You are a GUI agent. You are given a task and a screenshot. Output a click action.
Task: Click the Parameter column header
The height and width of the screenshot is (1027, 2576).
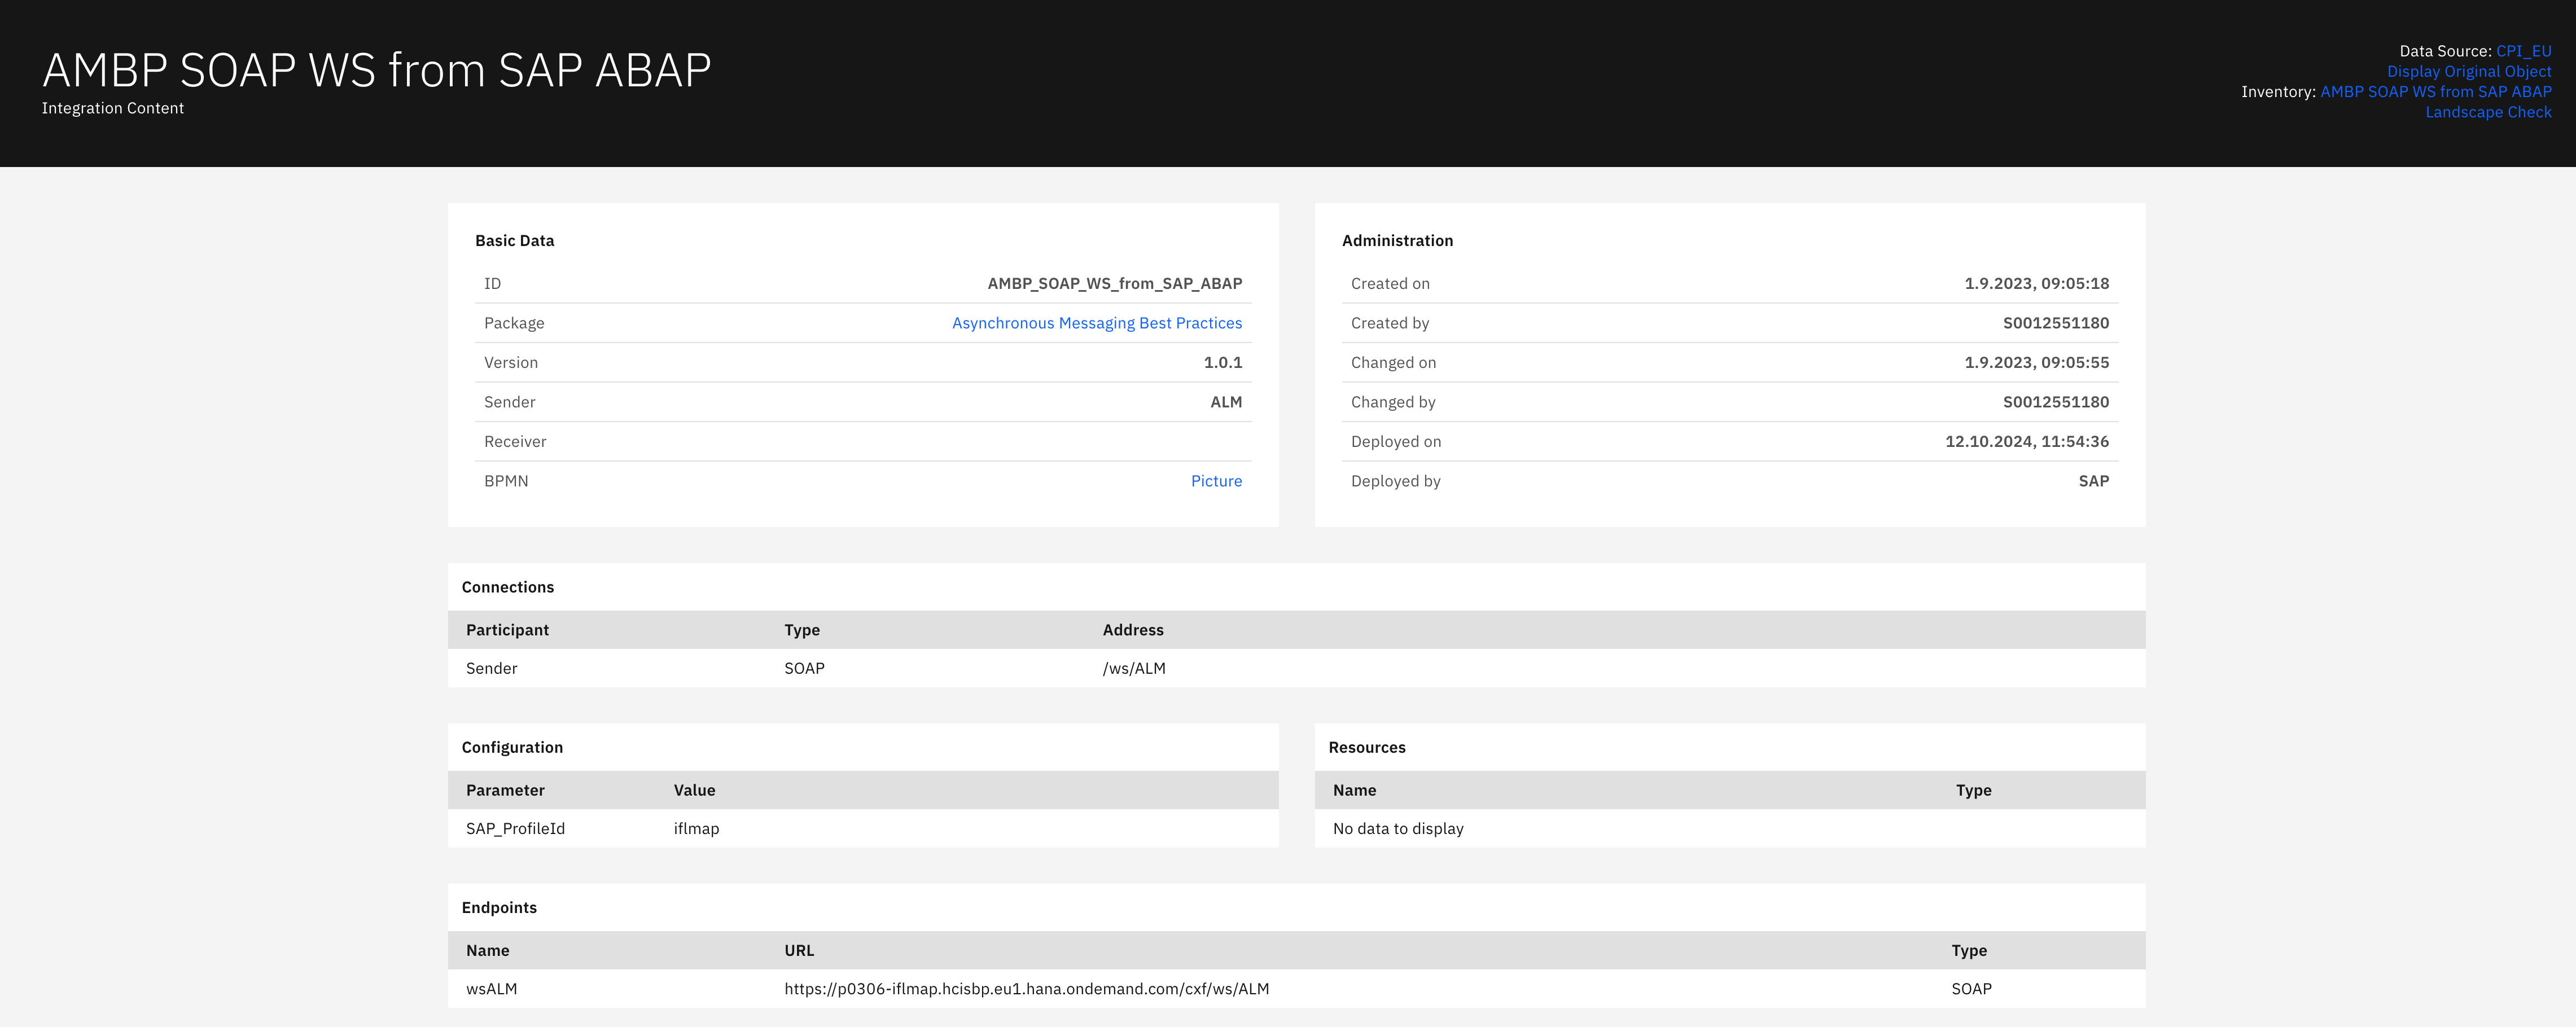[505, 790]
